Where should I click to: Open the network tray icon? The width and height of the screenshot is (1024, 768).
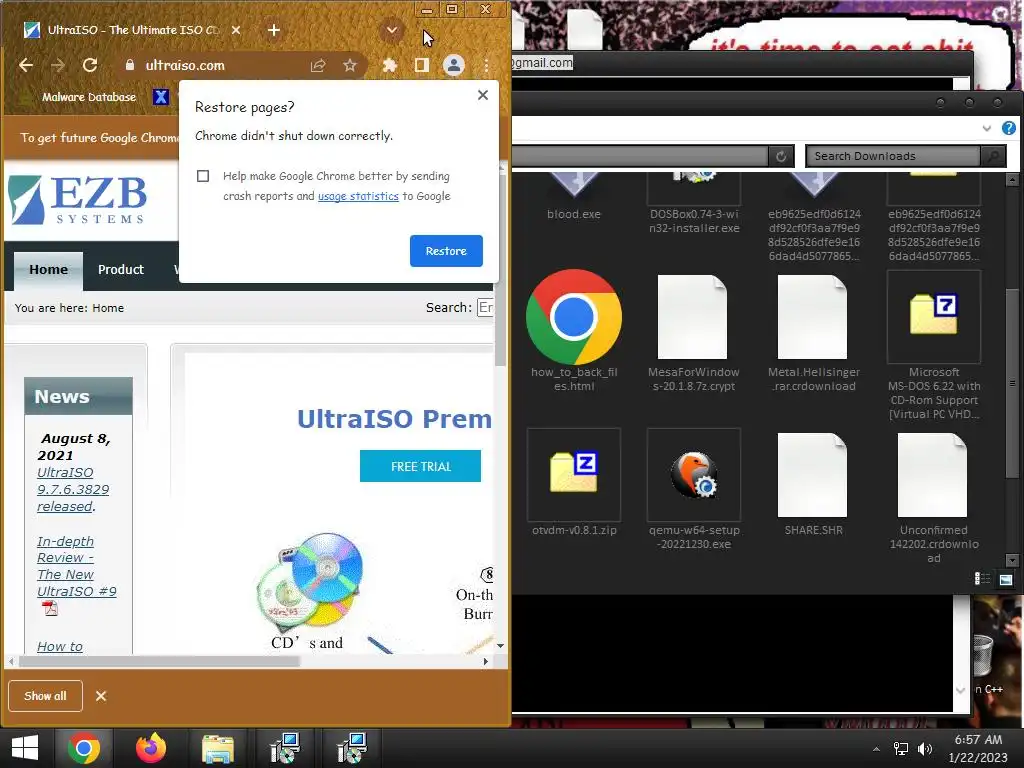pos(901,749)
